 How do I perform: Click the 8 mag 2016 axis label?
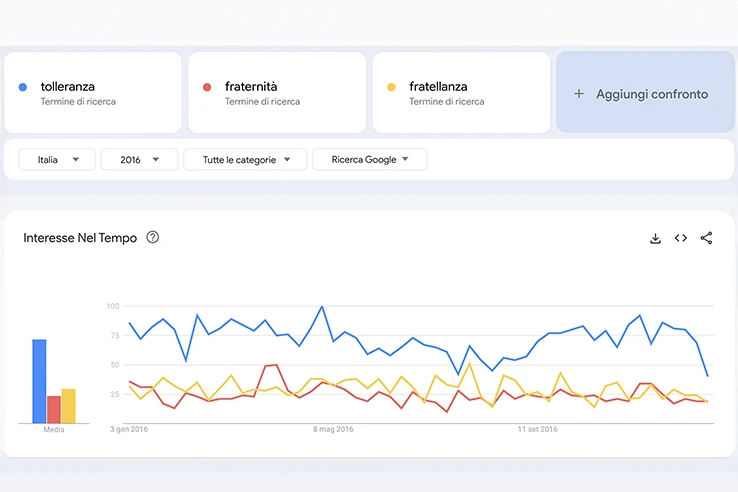pyautogui.click(x=333, y=429)
